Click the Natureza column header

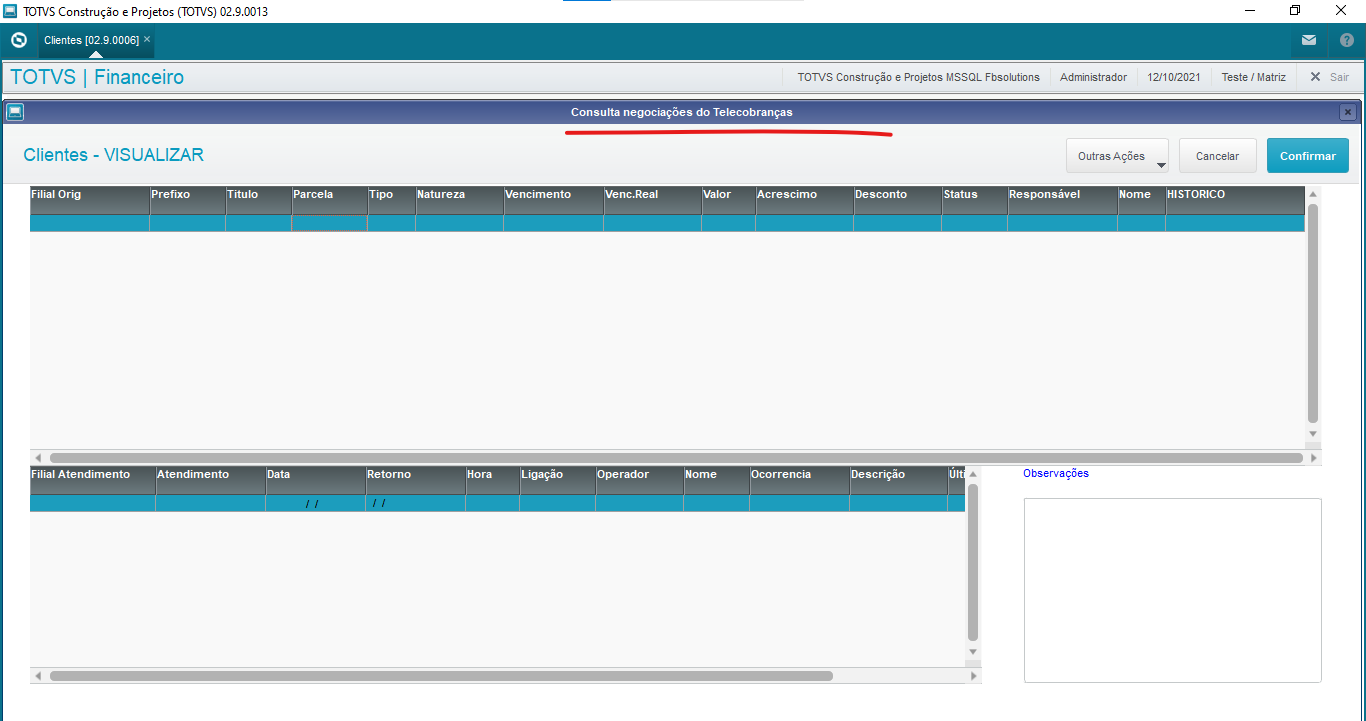459,200
